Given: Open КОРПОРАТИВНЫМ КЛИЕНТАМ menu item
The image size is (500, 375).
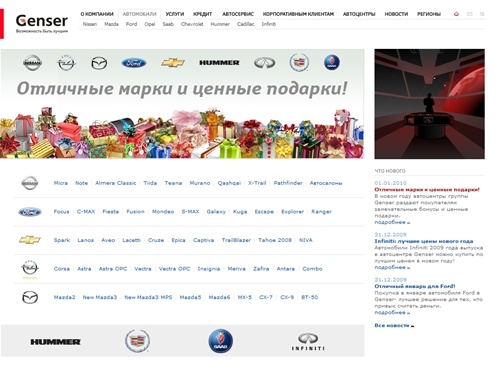Looking at the screenshot, I should (x=298, y=14).
